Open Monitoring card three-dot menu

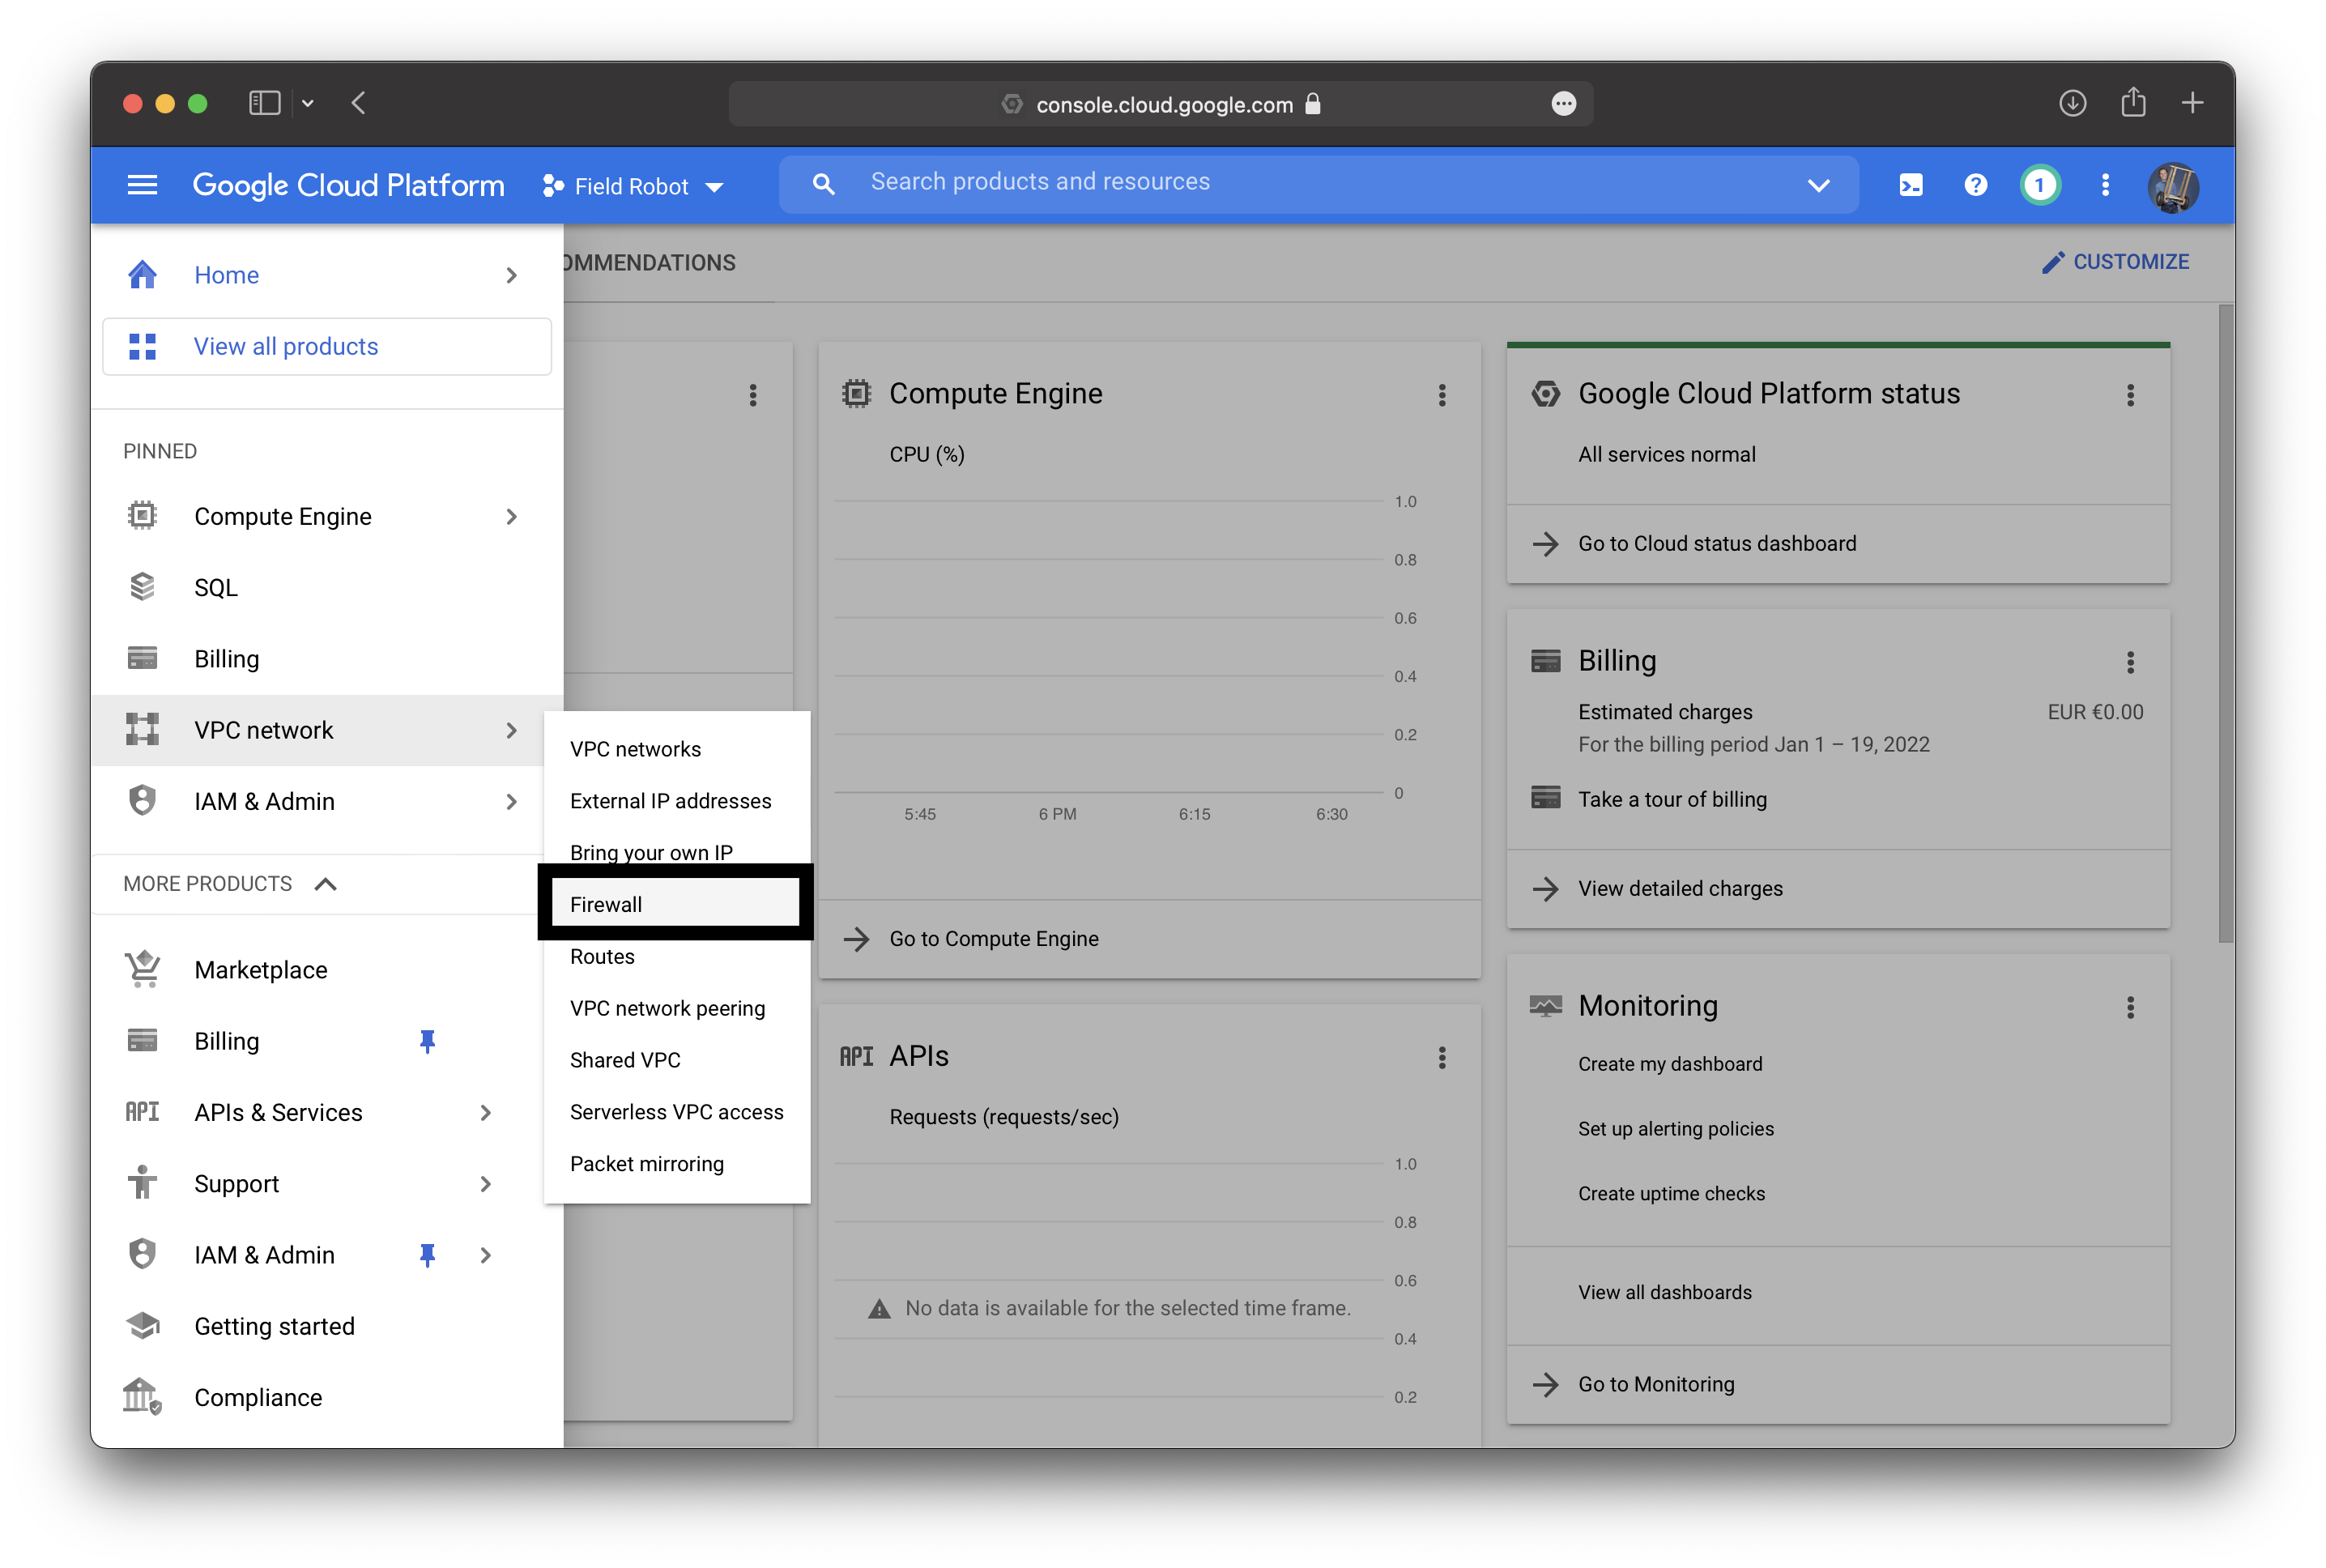[x=2130, y=1007]
